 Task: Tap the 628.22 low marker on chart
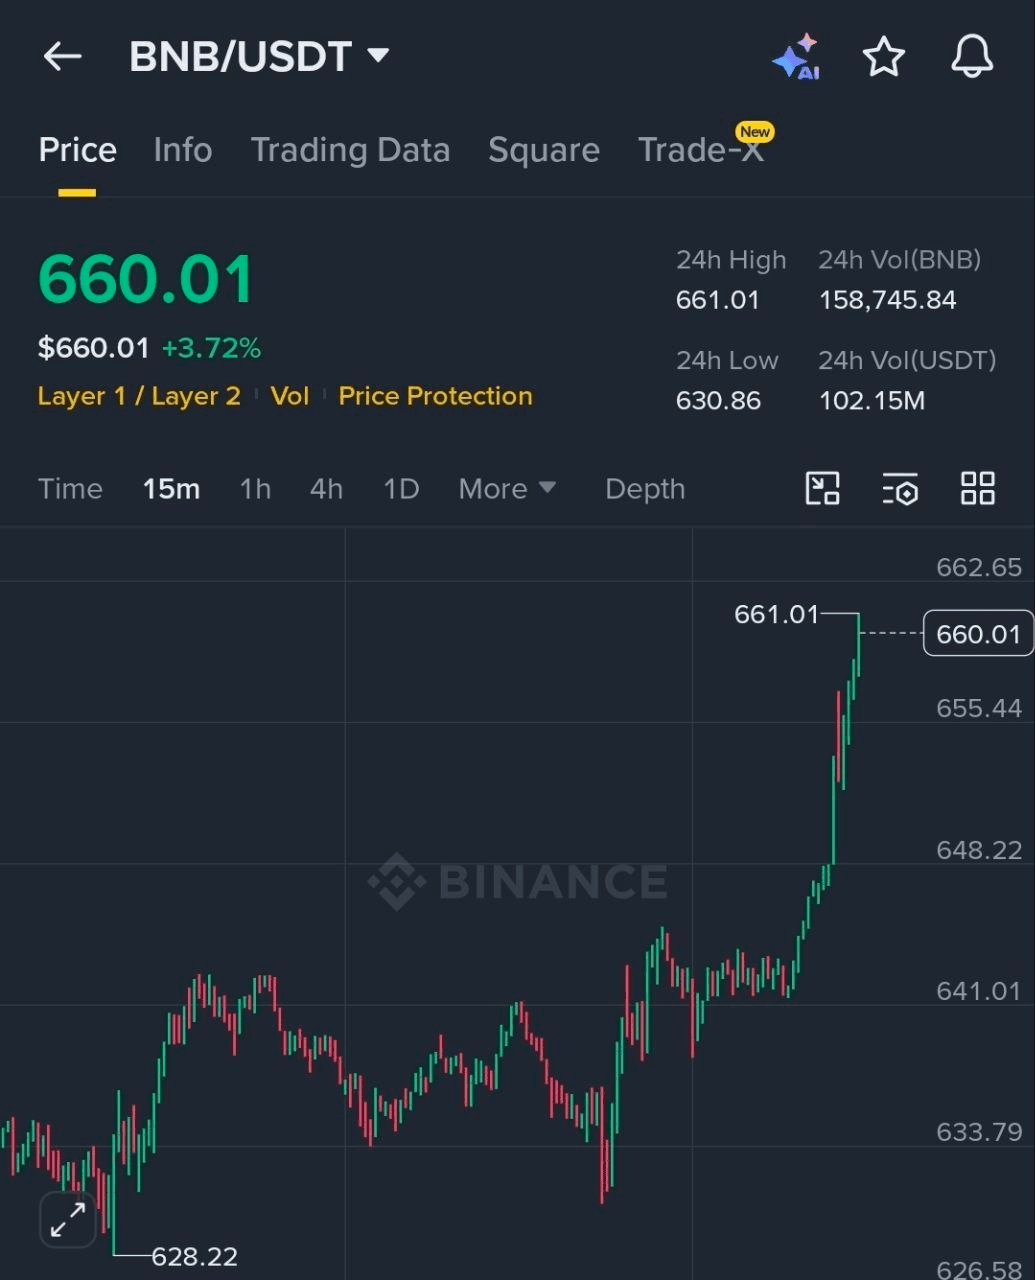[194, 1256]
